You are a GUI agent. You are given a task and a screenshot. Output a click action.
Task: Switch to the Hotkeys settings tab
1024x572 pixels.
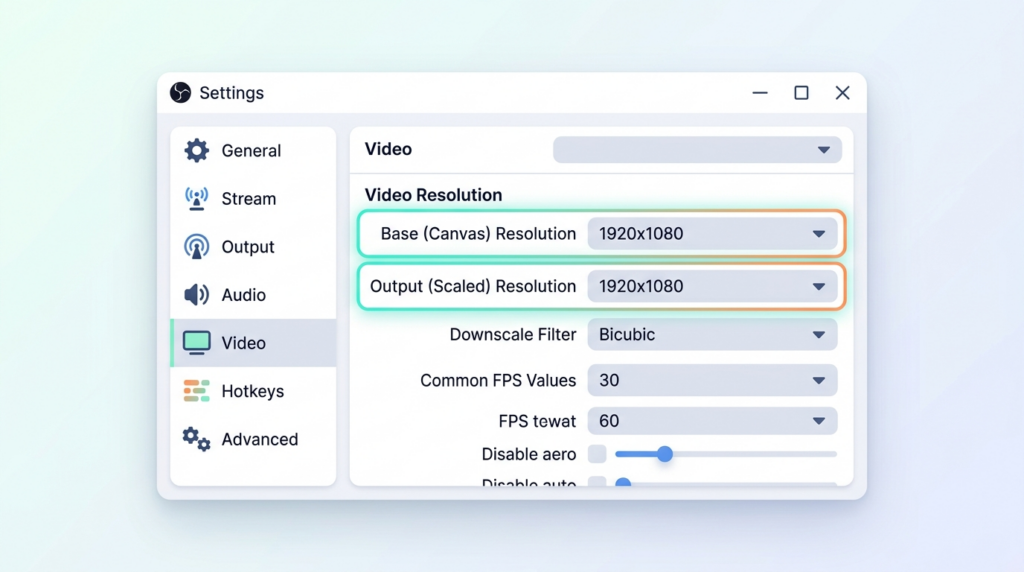[253, 391]
